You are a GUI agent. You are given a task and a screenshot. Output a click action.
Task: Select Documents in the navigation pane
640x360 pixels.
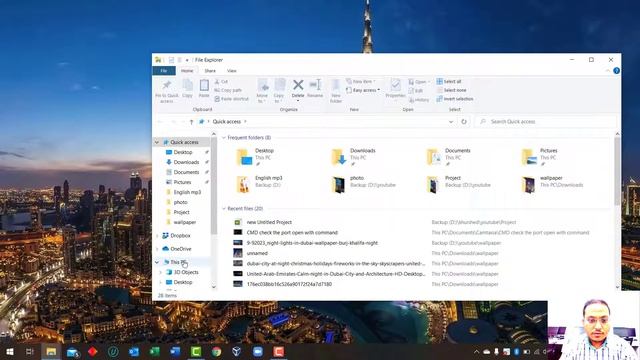pyautogui.click(x=186, y=172)
